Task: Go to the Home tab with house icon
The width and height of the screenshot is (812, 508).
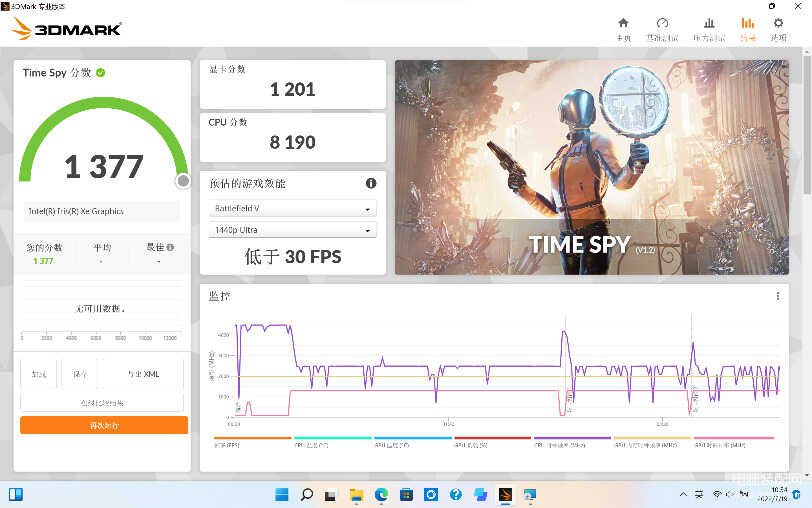Action: click(624, 29)
